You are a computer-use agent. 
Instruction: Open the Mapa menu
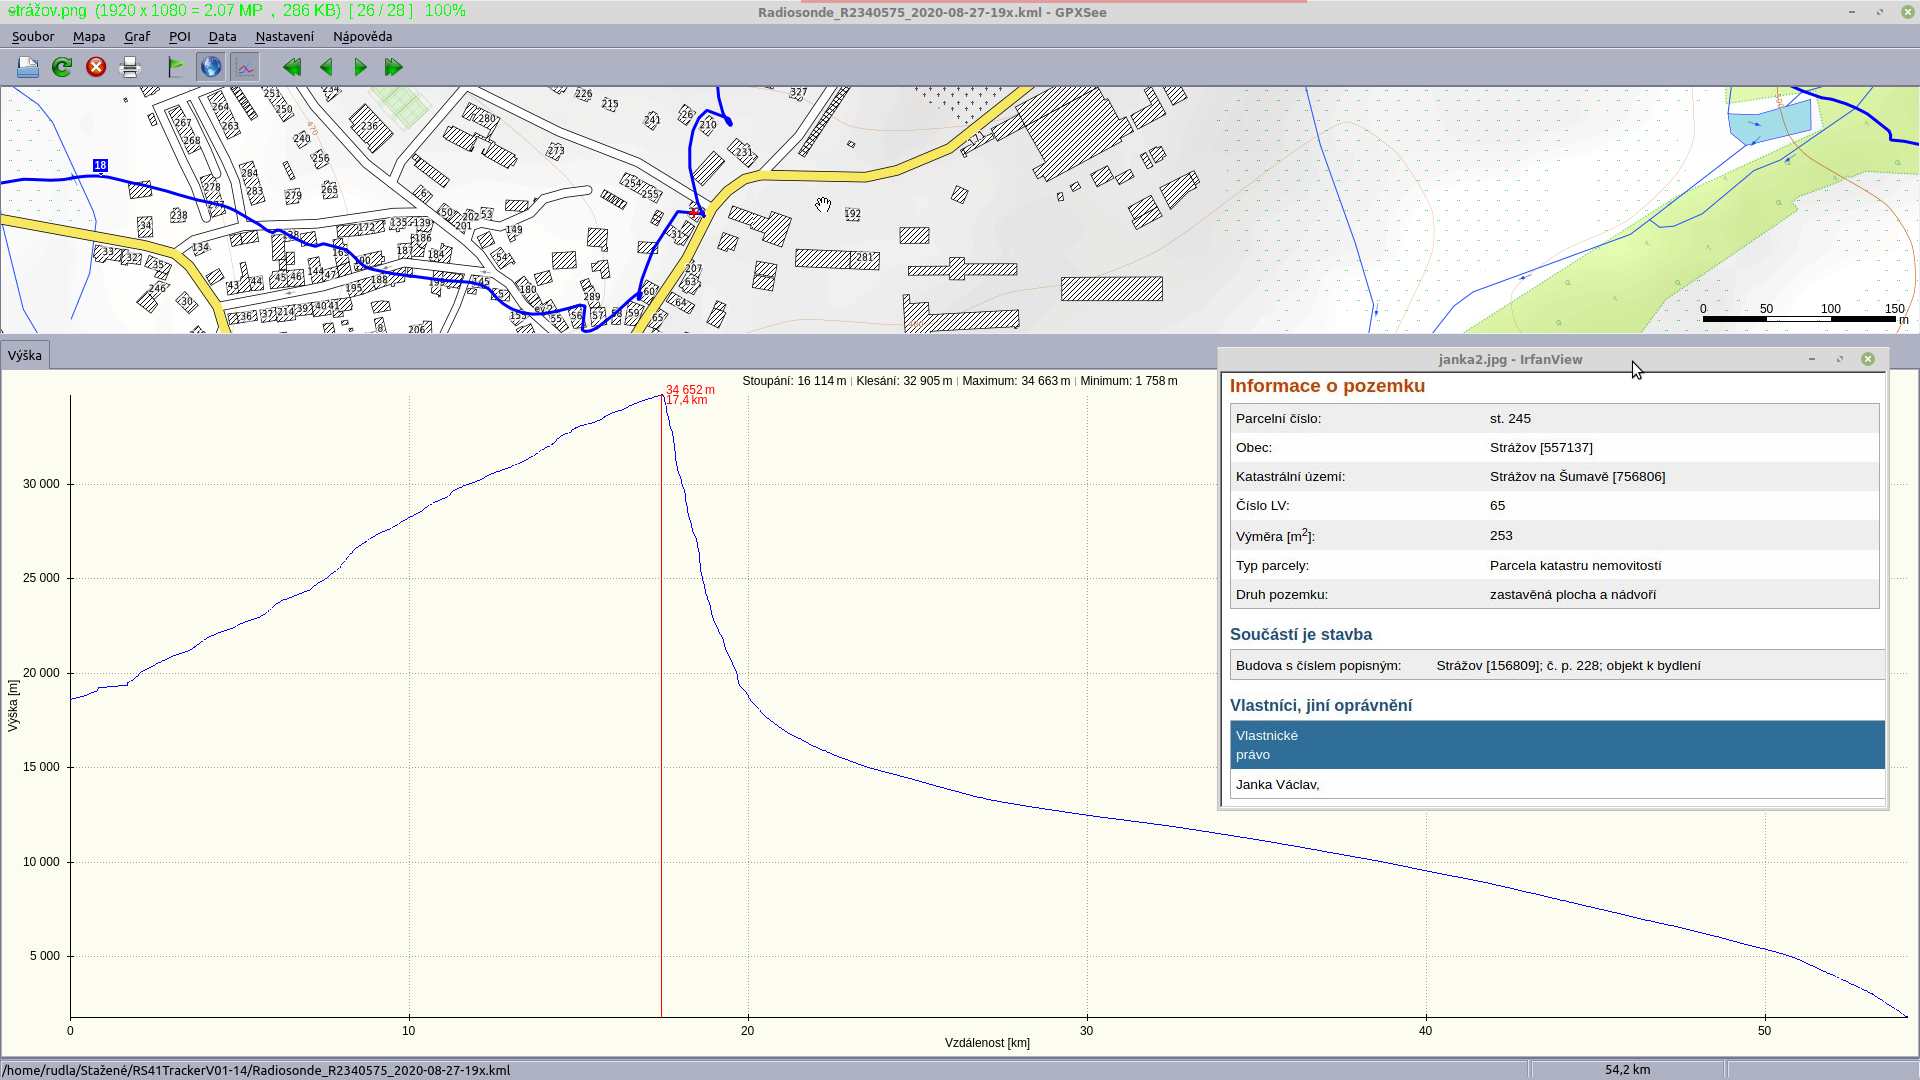(x=89, y=36)
